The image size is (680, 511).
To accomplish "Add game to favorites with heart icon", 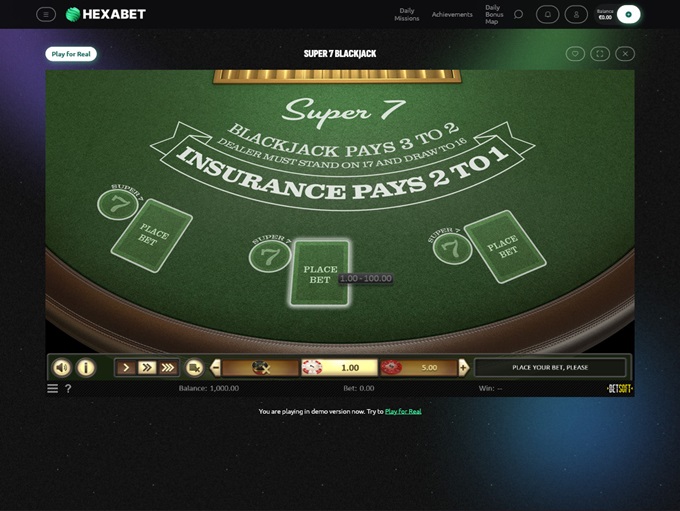I will [x=575, y=54].
